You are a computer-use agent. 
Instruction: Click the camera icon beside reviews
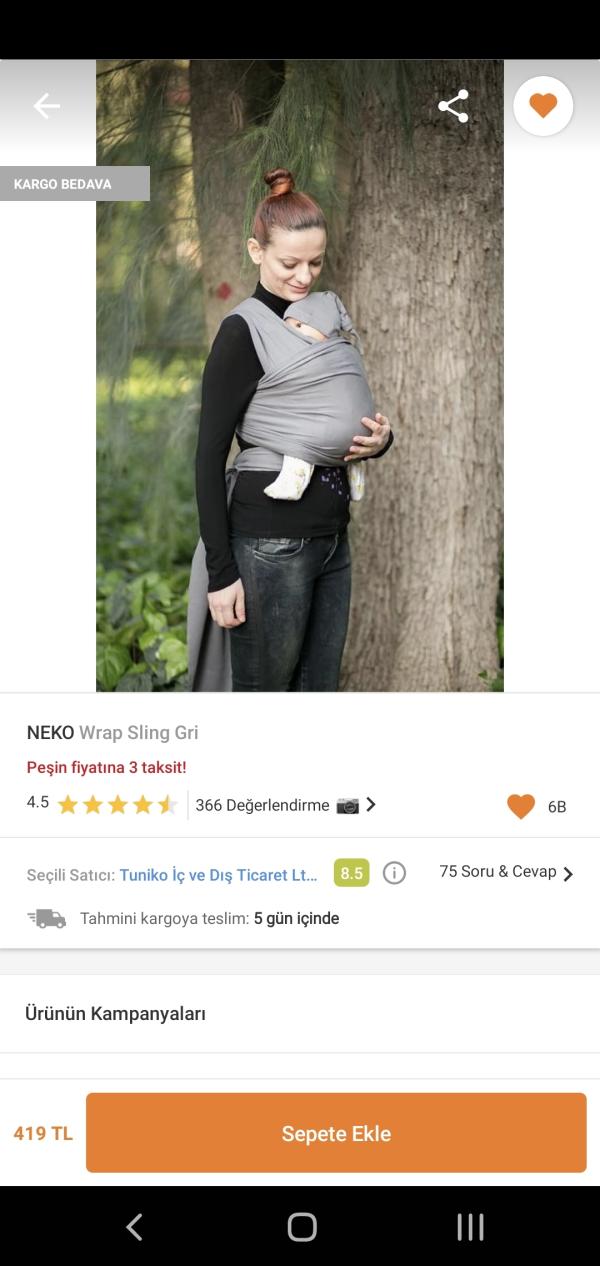pos(347,805)
